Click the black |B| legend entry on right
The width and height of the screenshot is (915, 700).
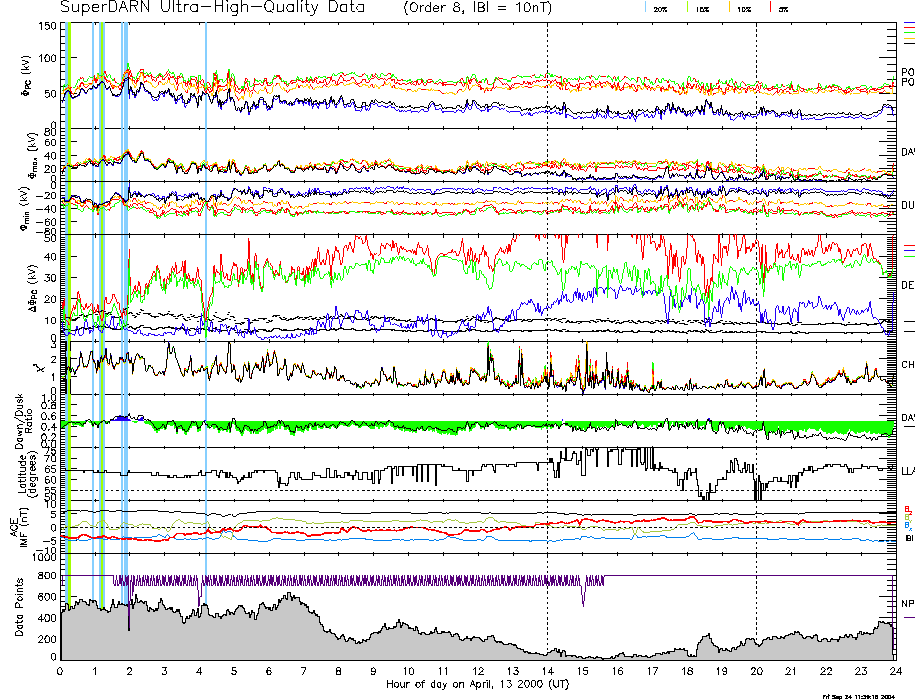pyautogui.click(x=908, y=539)
